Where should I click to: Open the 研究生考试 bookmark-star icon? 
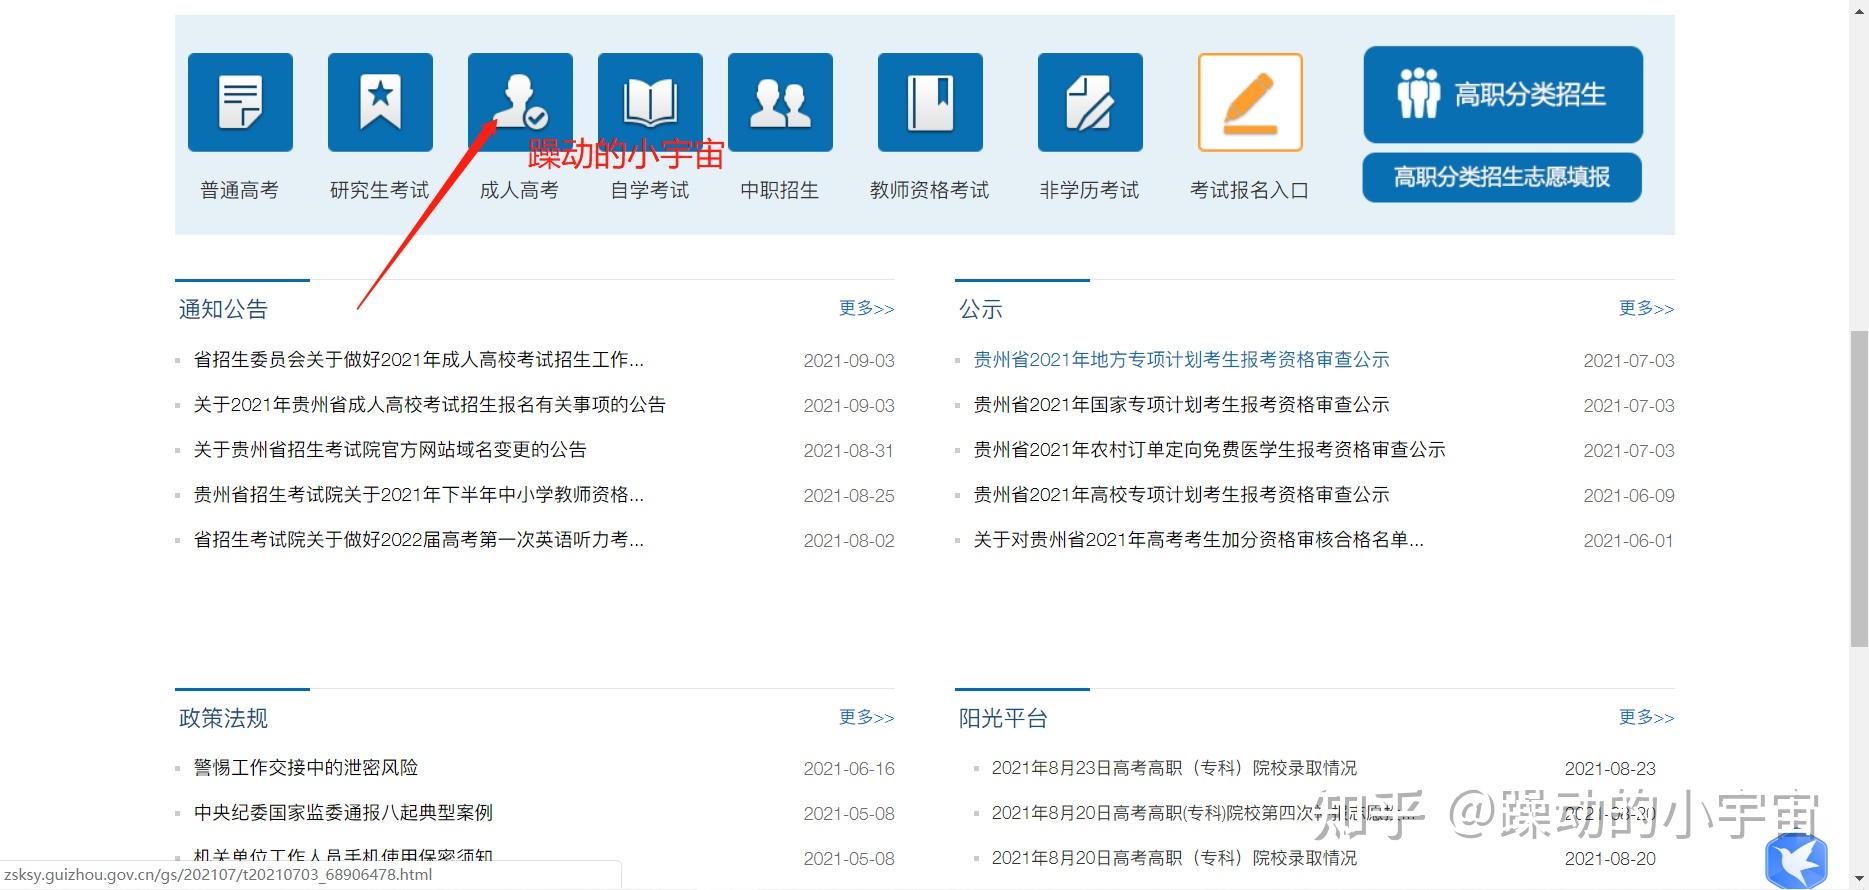(380, 102)
